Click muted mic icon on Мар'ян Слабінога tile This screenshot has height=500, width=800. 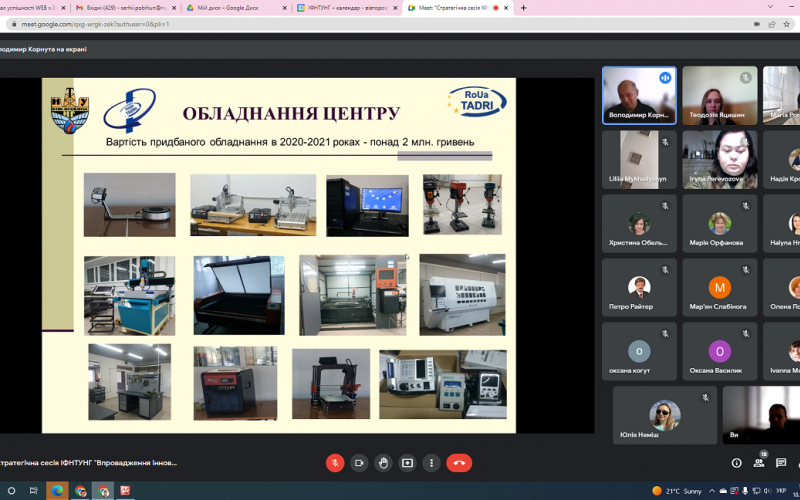click(x=745, y=270)
